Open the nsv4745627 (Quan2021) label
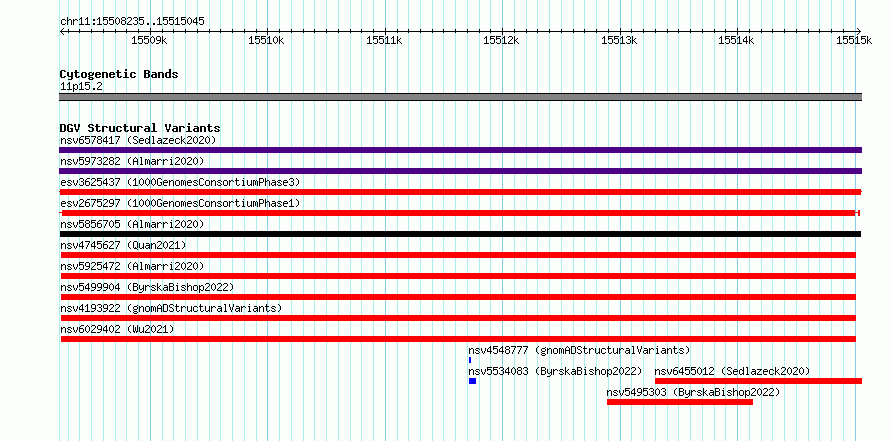This screenshot has height=441, width=890. click(123, 245)
